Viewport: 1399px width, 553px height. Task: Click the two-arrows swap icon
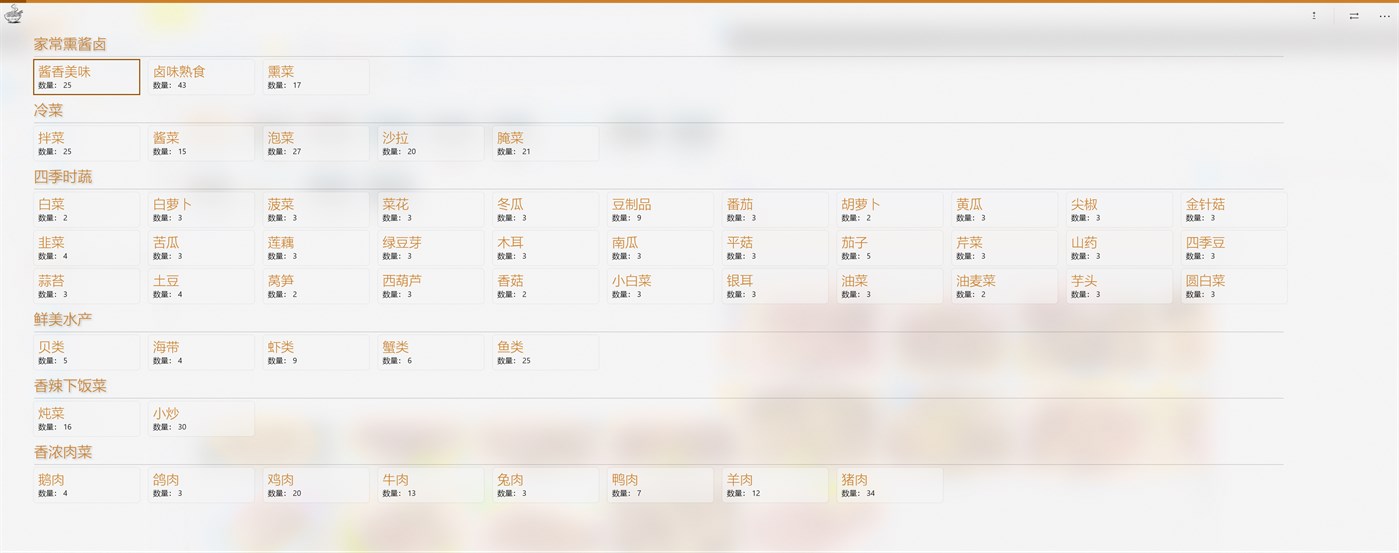[1354, 16]
